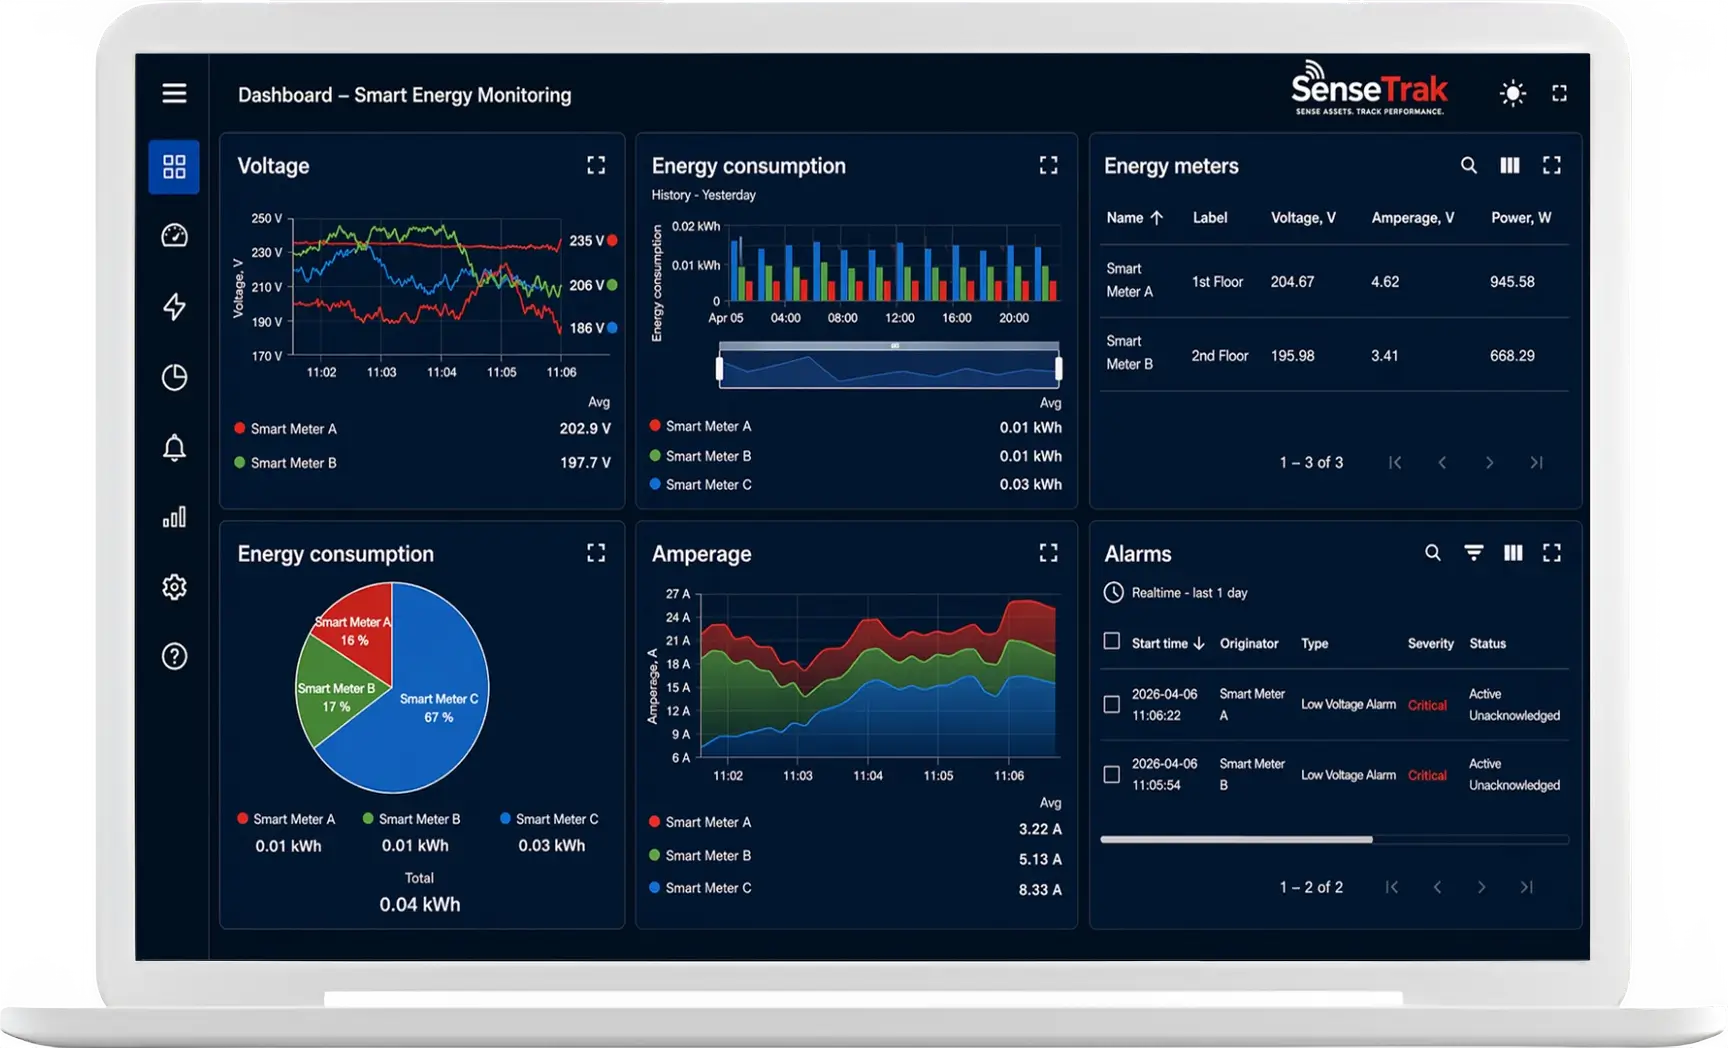The image size is (1728, 1048).
Task: Open the bar chart analytics sidebar icon
Action: (174, 517)
